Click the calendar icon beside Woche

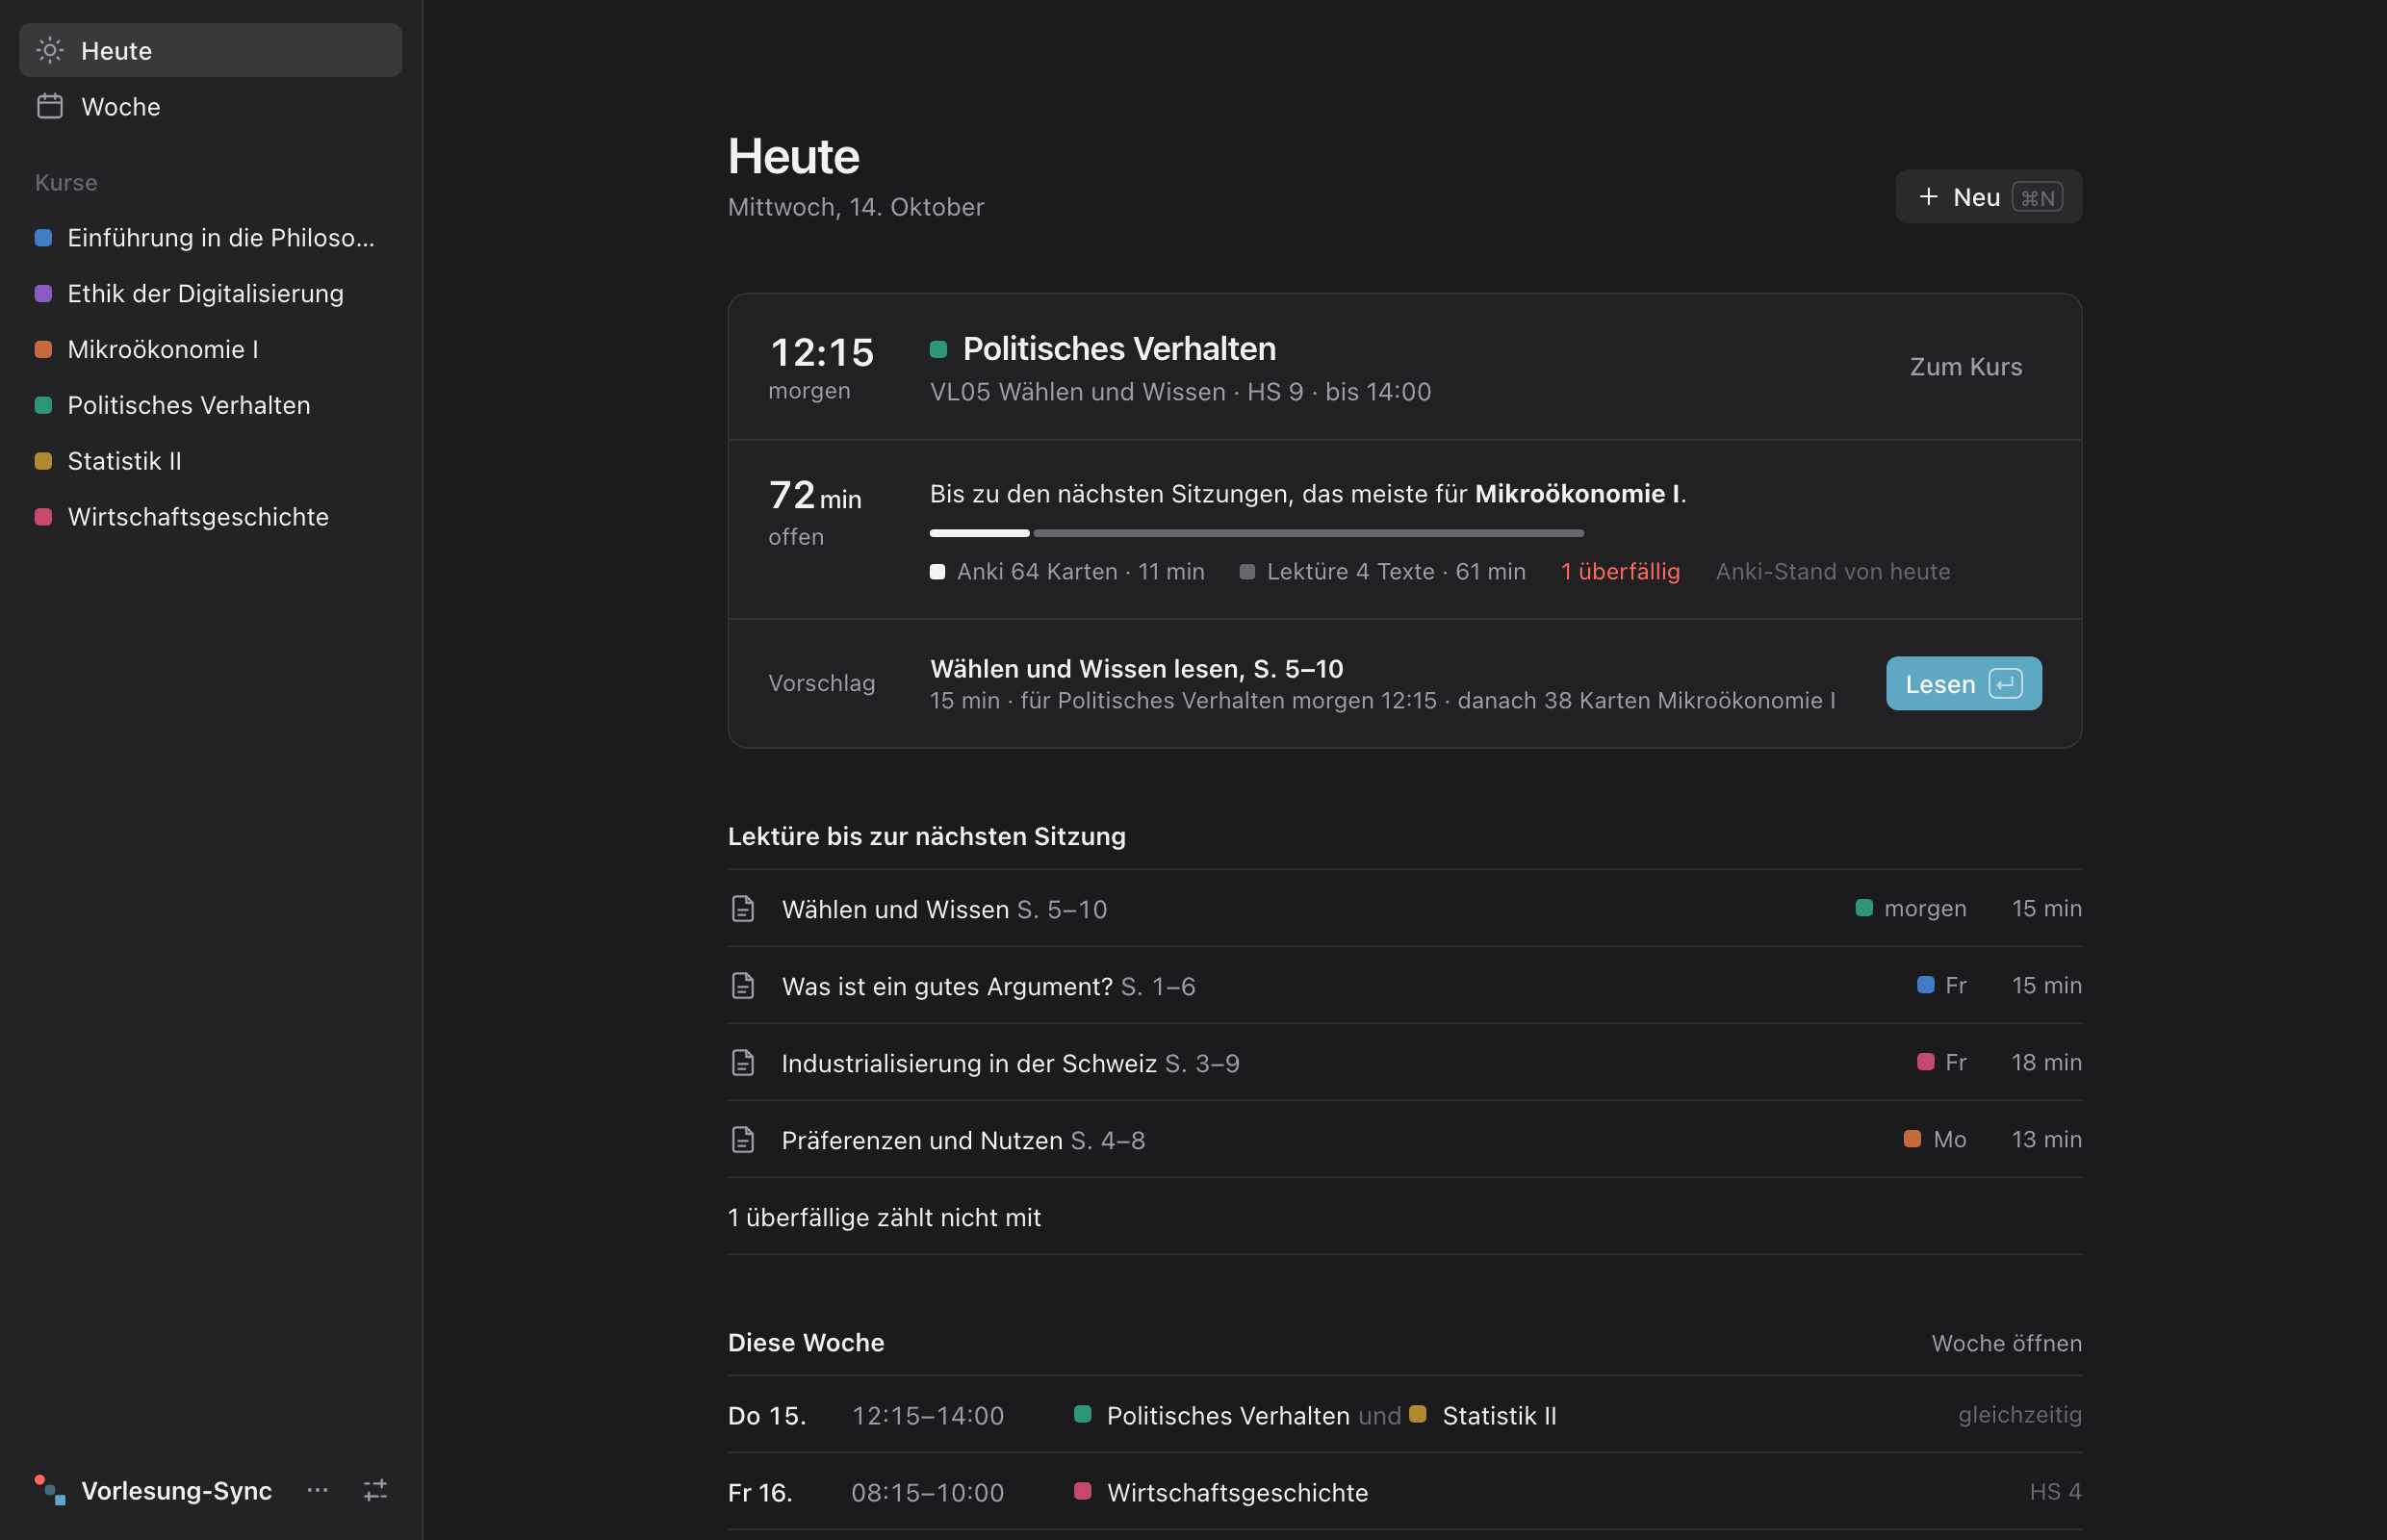[x=50, y=106]
